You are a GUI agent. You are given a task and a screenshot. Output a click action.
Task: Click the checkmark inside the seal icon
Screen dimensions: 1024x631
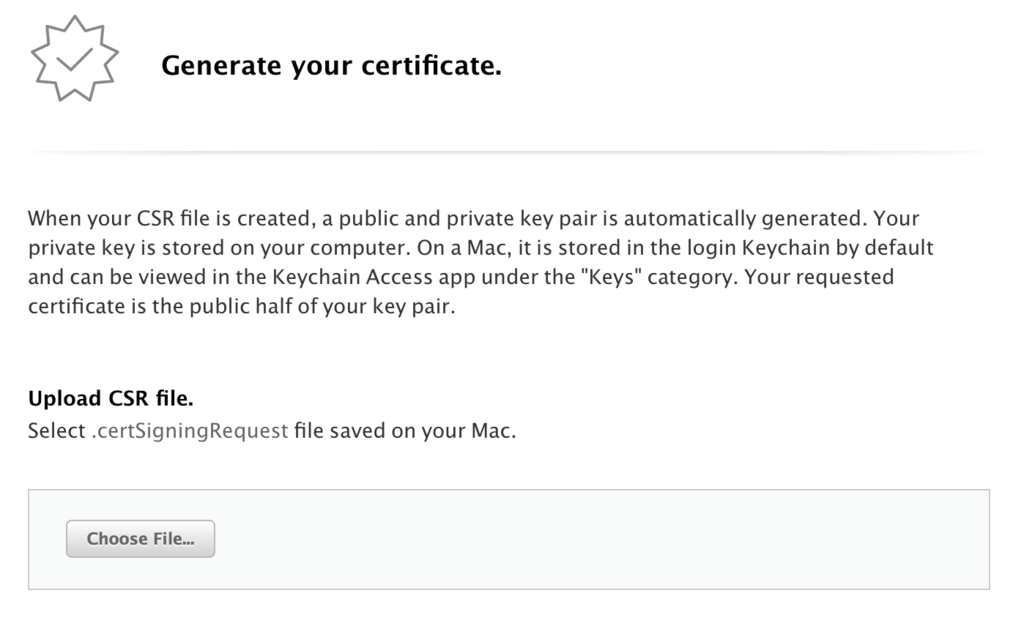[x=74, y=58]
